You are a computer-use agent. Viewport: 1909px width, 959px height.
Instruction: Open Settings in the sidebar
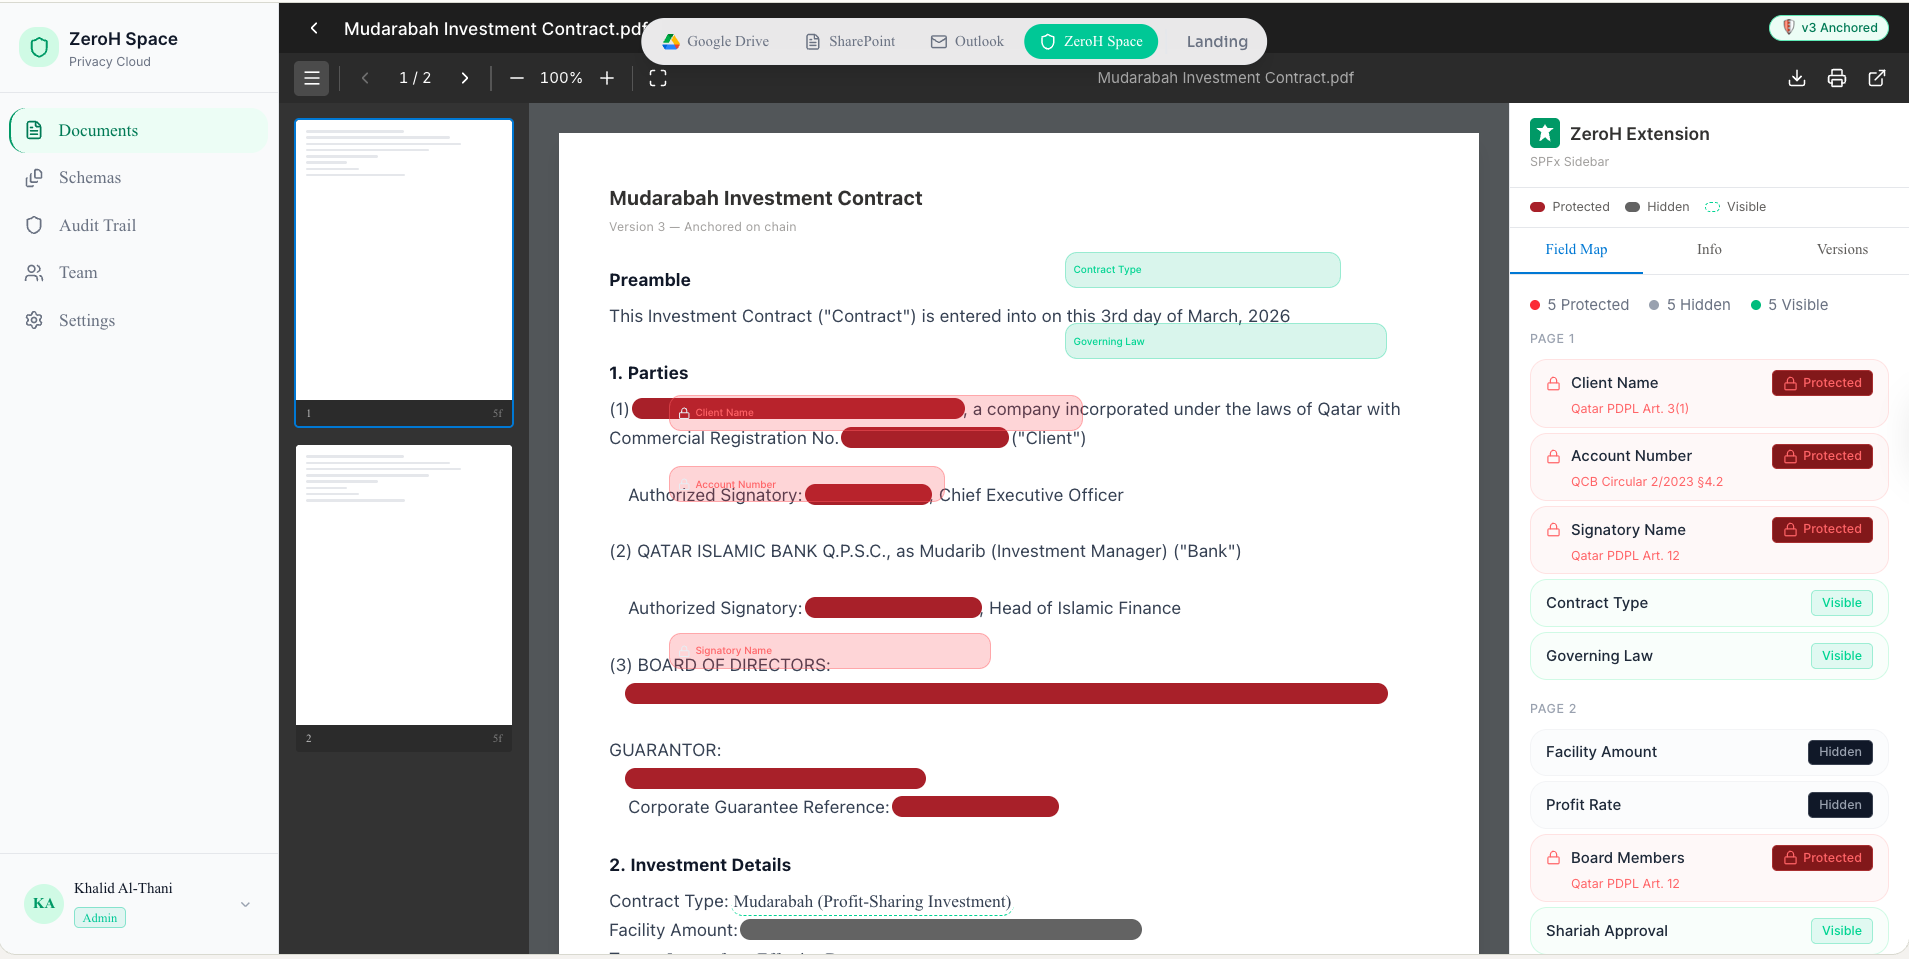pos(139,320)
